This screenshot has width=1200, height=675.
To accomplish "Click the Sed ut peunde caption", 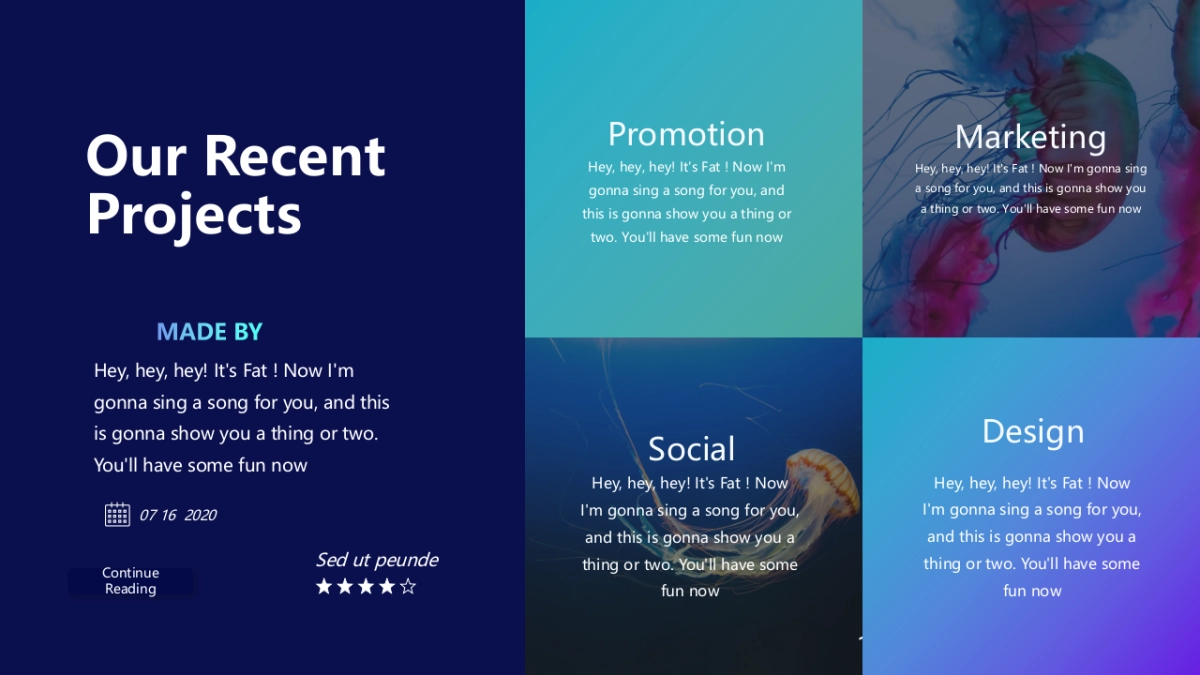I will pyautogui.click(x=377, y=560).
